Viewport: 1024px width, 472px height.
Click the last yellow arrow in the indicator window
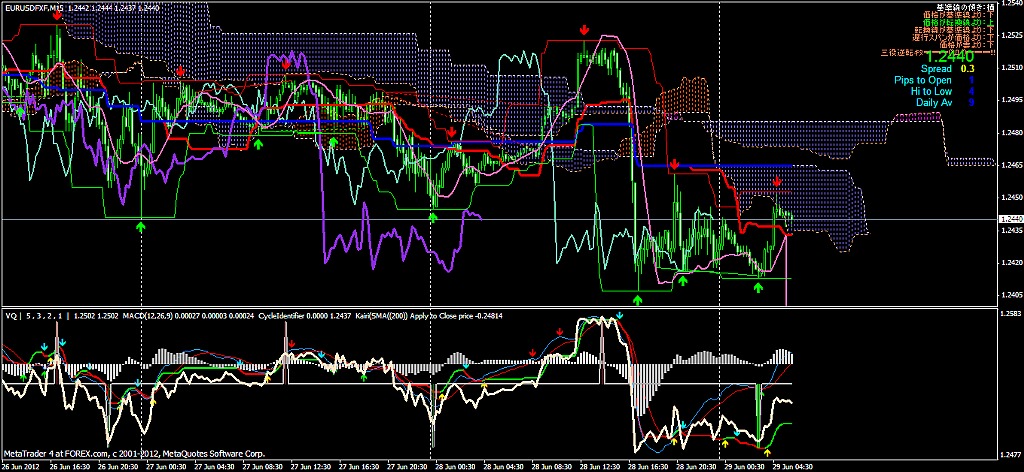tap(766, 454)
